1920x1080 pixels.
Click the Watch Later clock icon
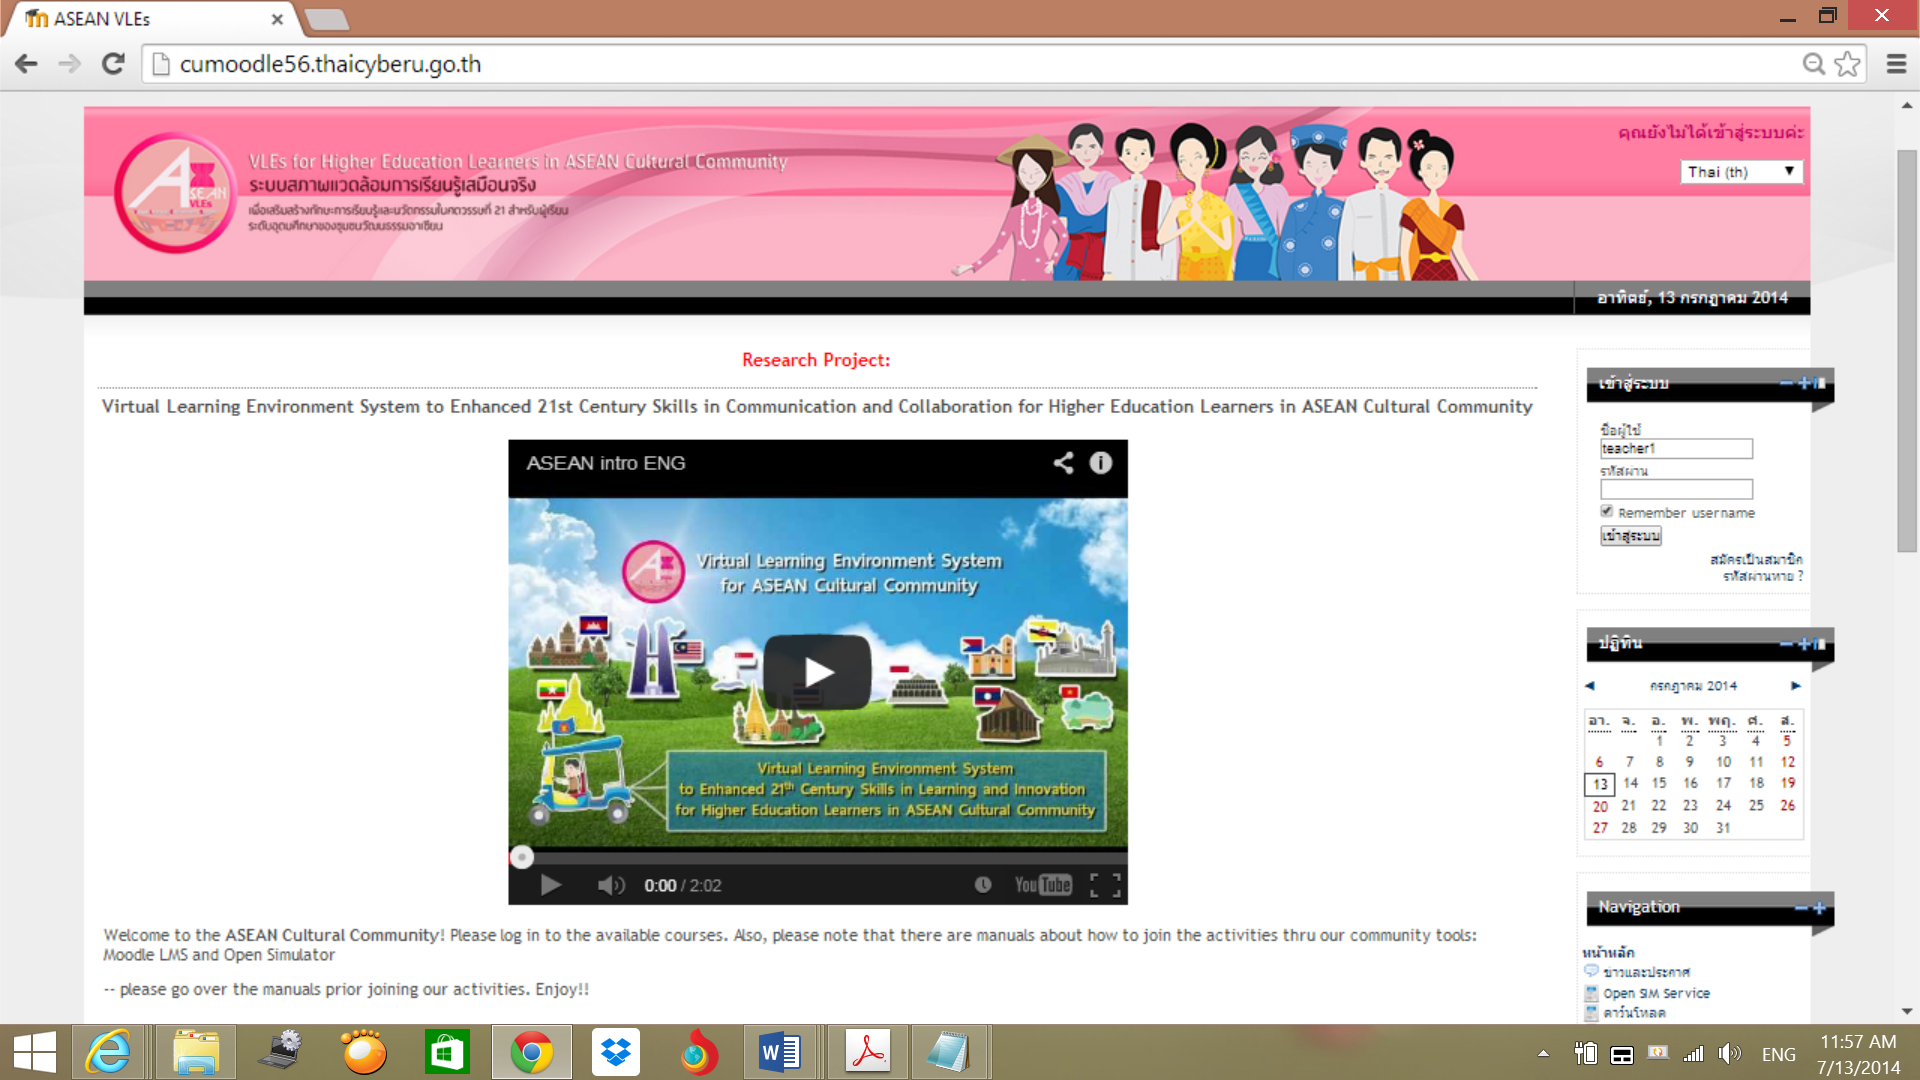983,885
